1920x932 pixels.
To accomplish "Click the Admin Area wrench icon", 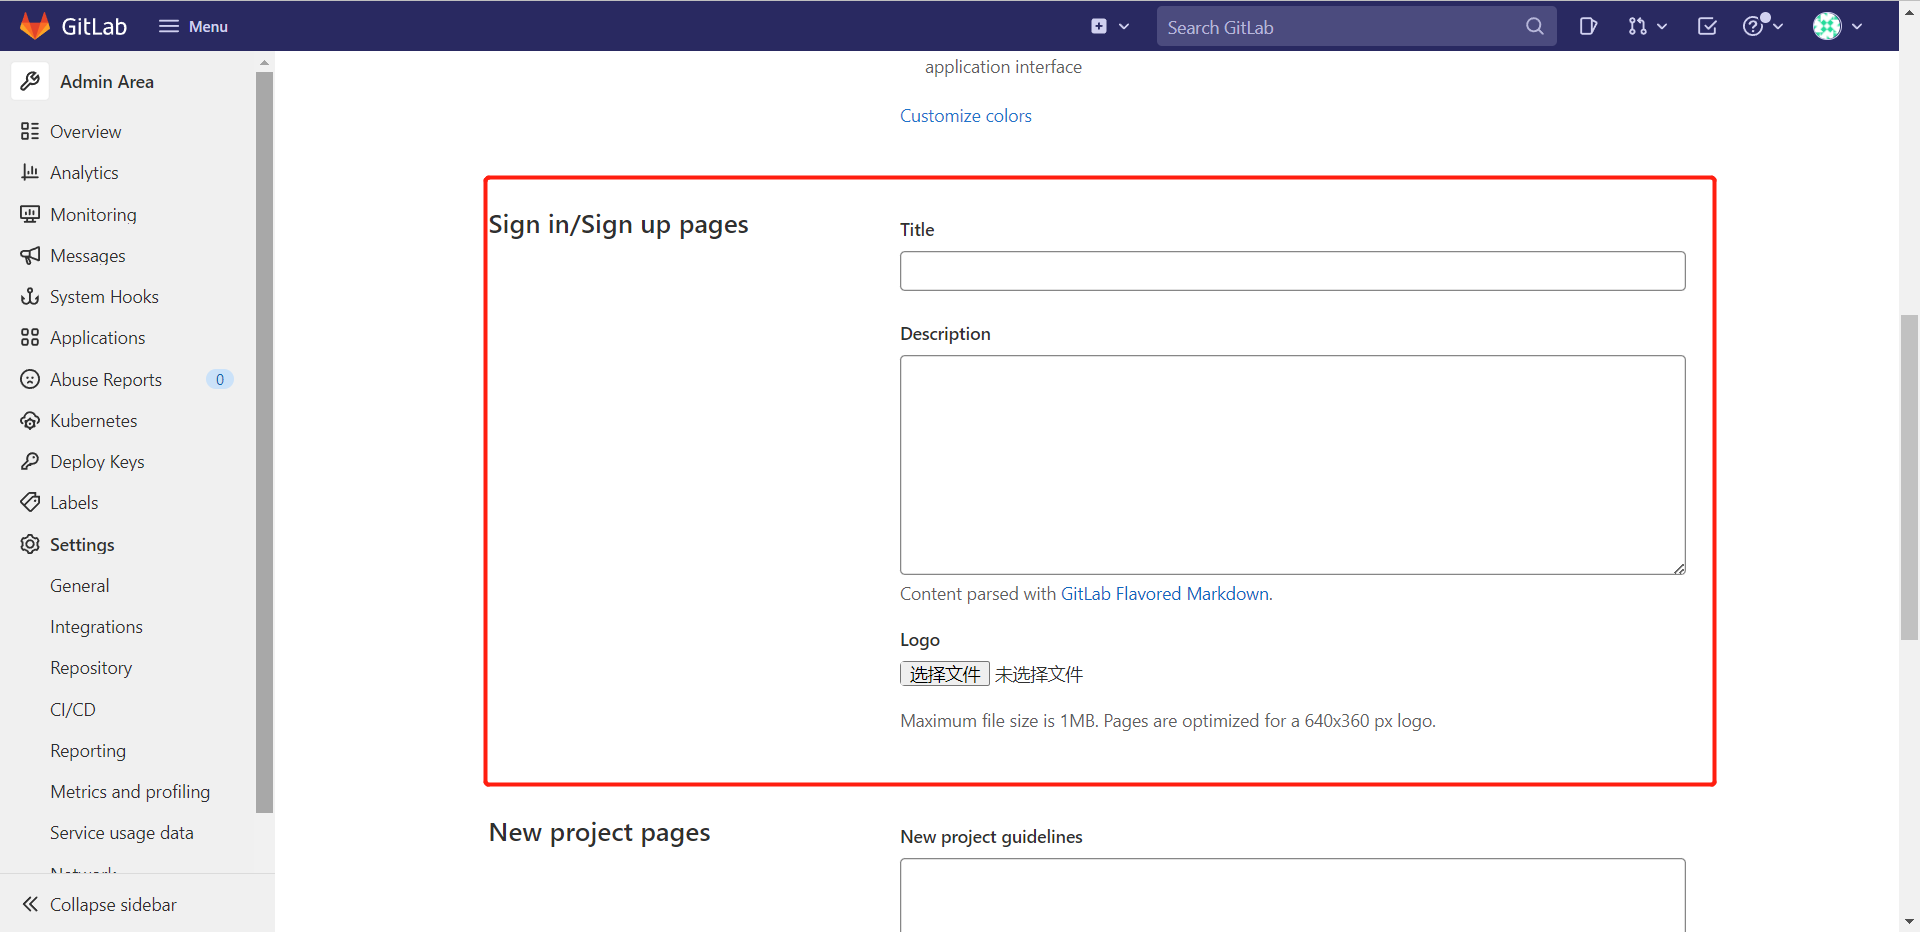I will (x=30, y=81).
